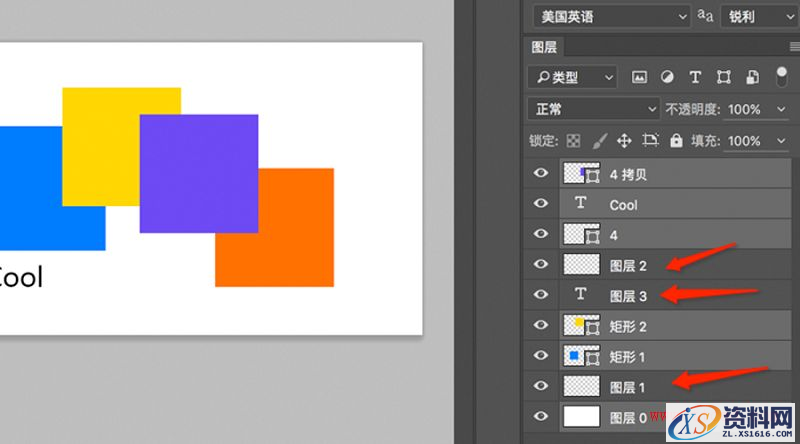
Task: Select the 图层 panel tab
Action: click(544, 47)
